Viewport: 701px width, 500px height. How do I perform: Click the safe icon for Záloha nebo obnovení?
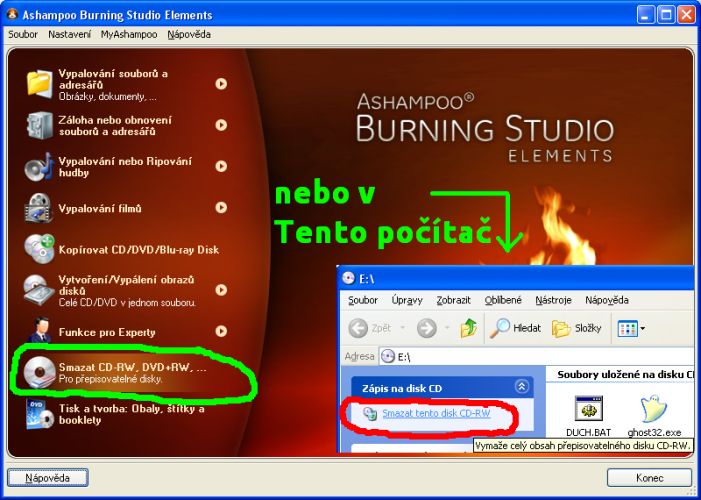(40, 125)
